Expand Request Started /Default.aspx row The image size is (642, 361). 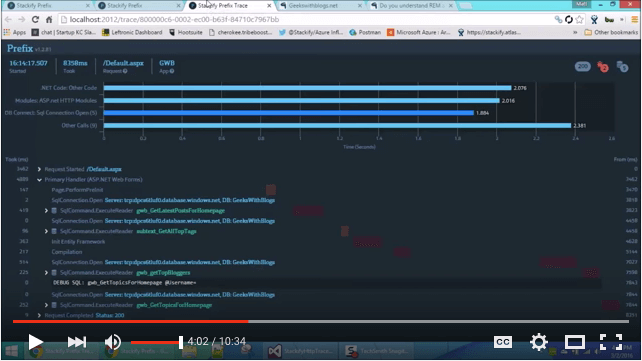[x=39, y=169]
